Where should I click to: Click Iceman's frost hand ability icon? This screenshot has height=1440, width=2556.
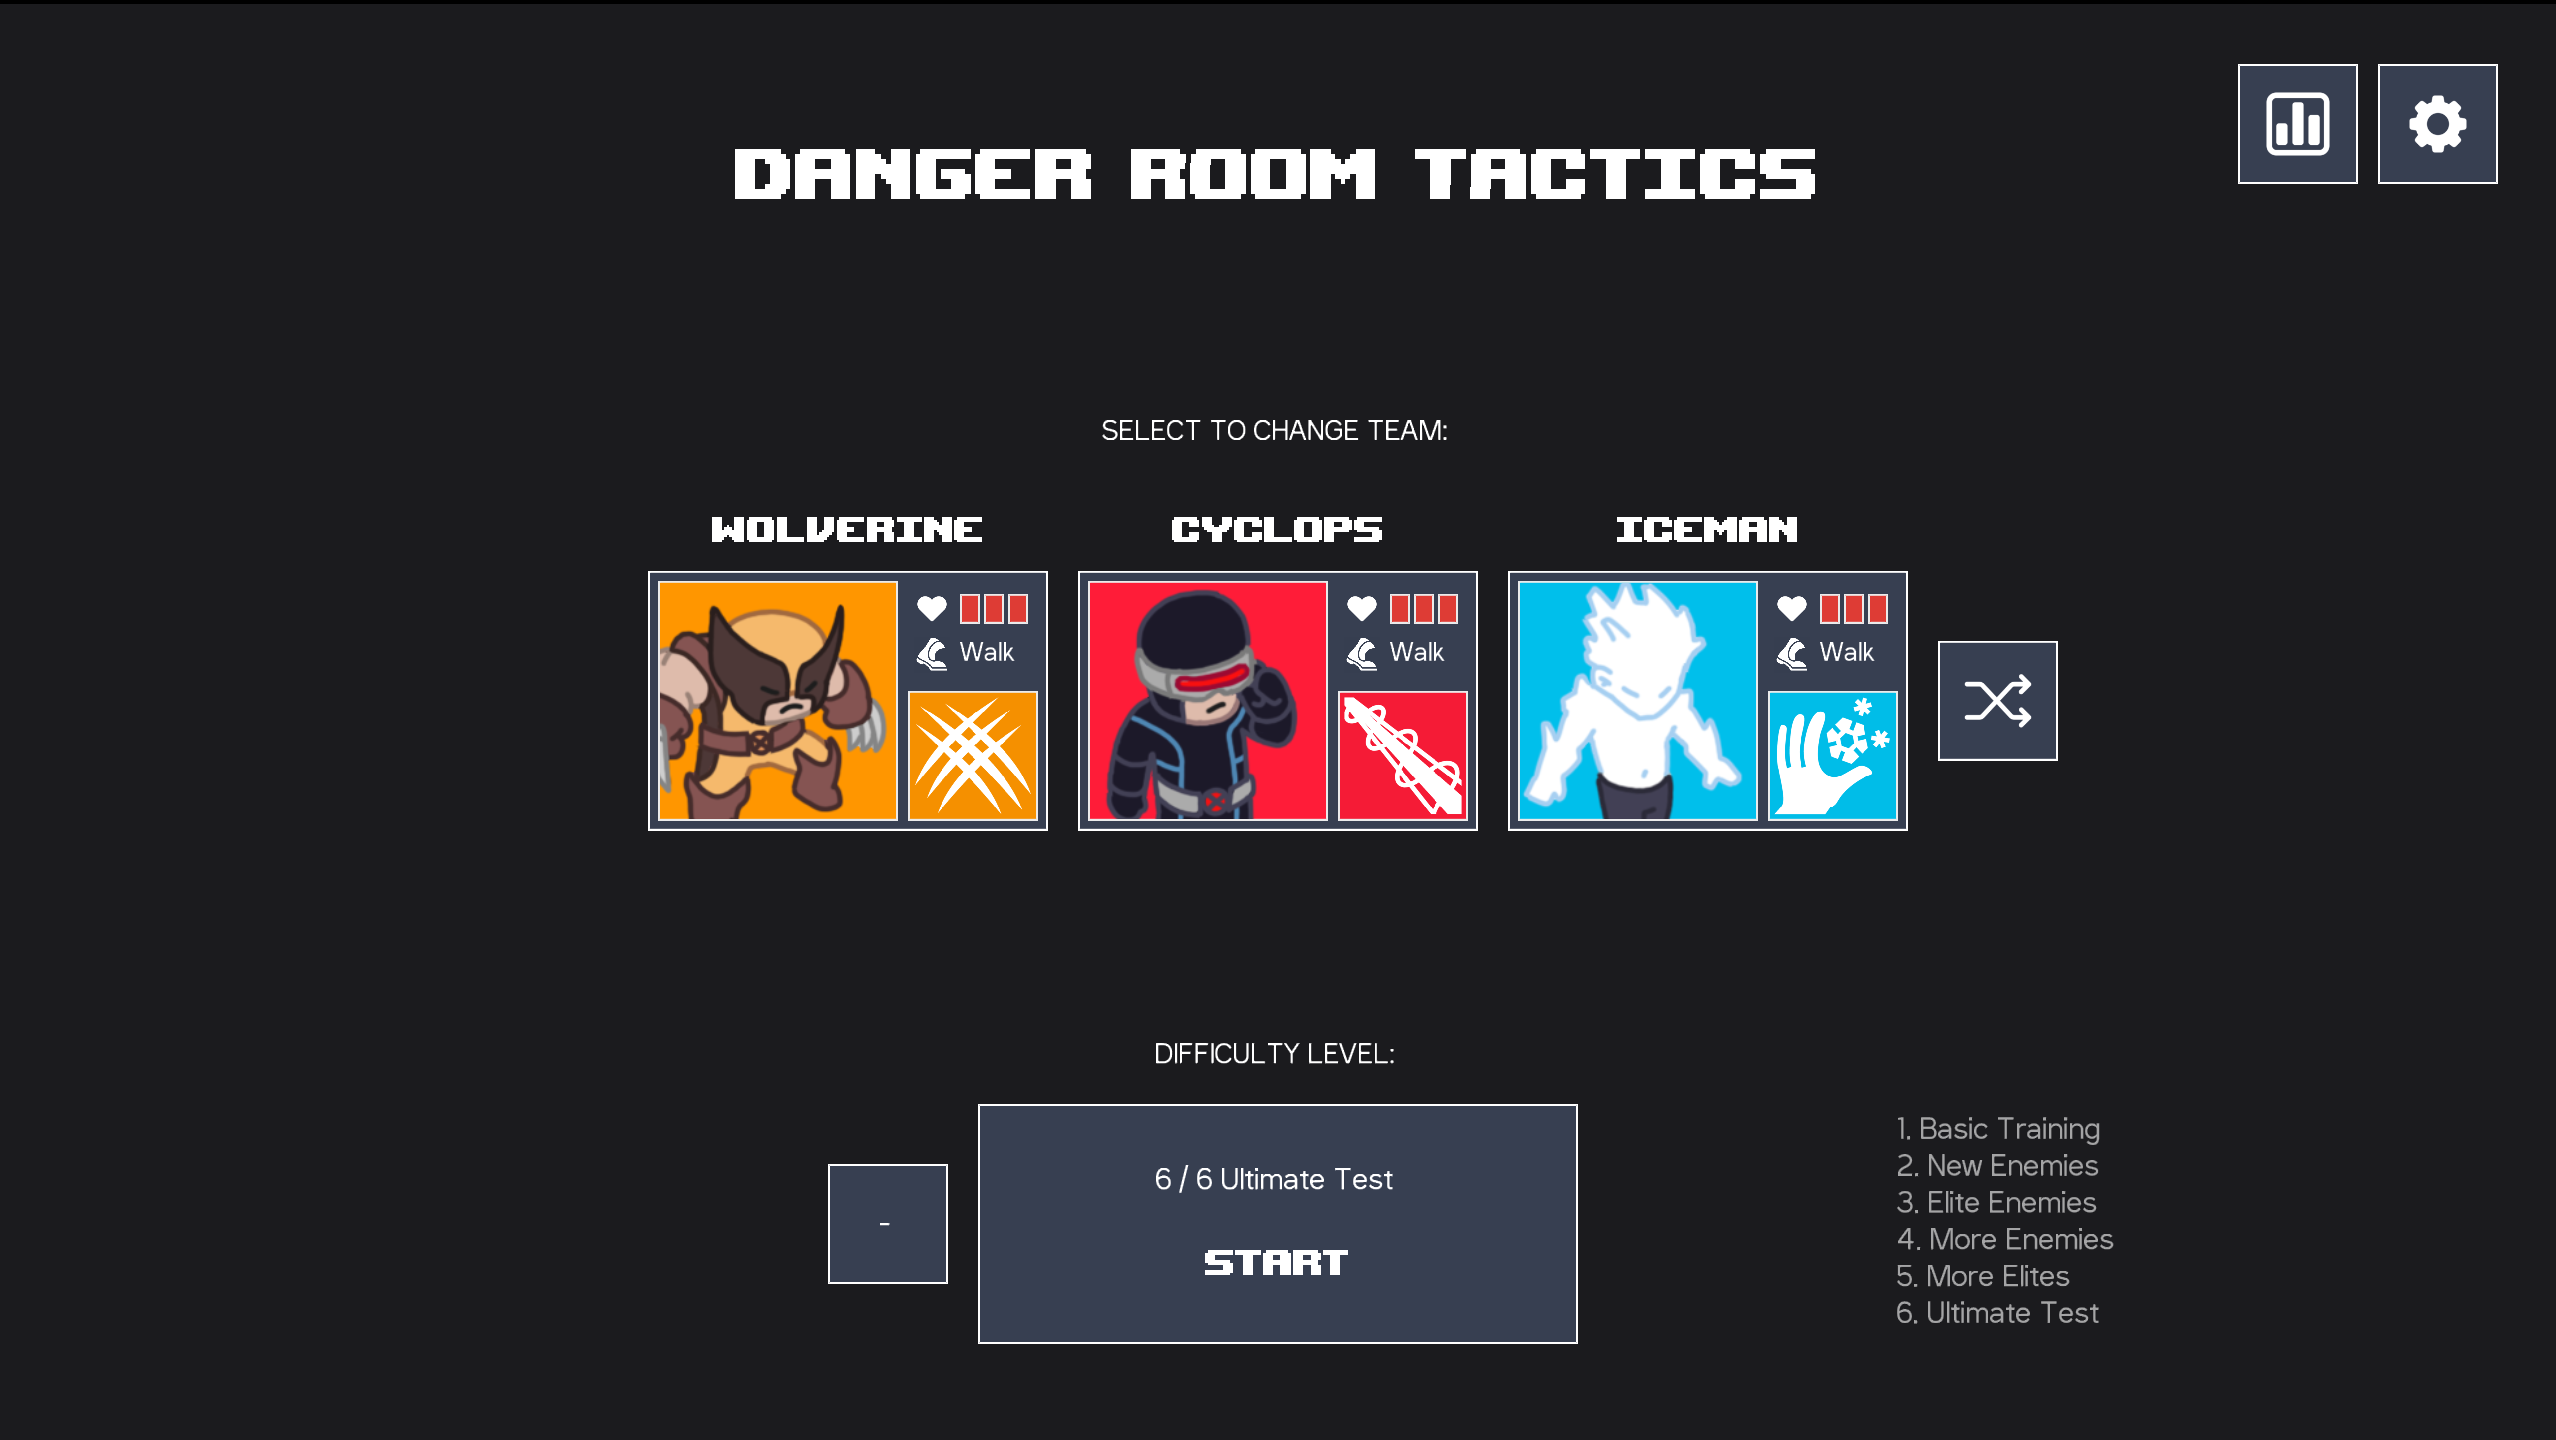(1833, 756)
